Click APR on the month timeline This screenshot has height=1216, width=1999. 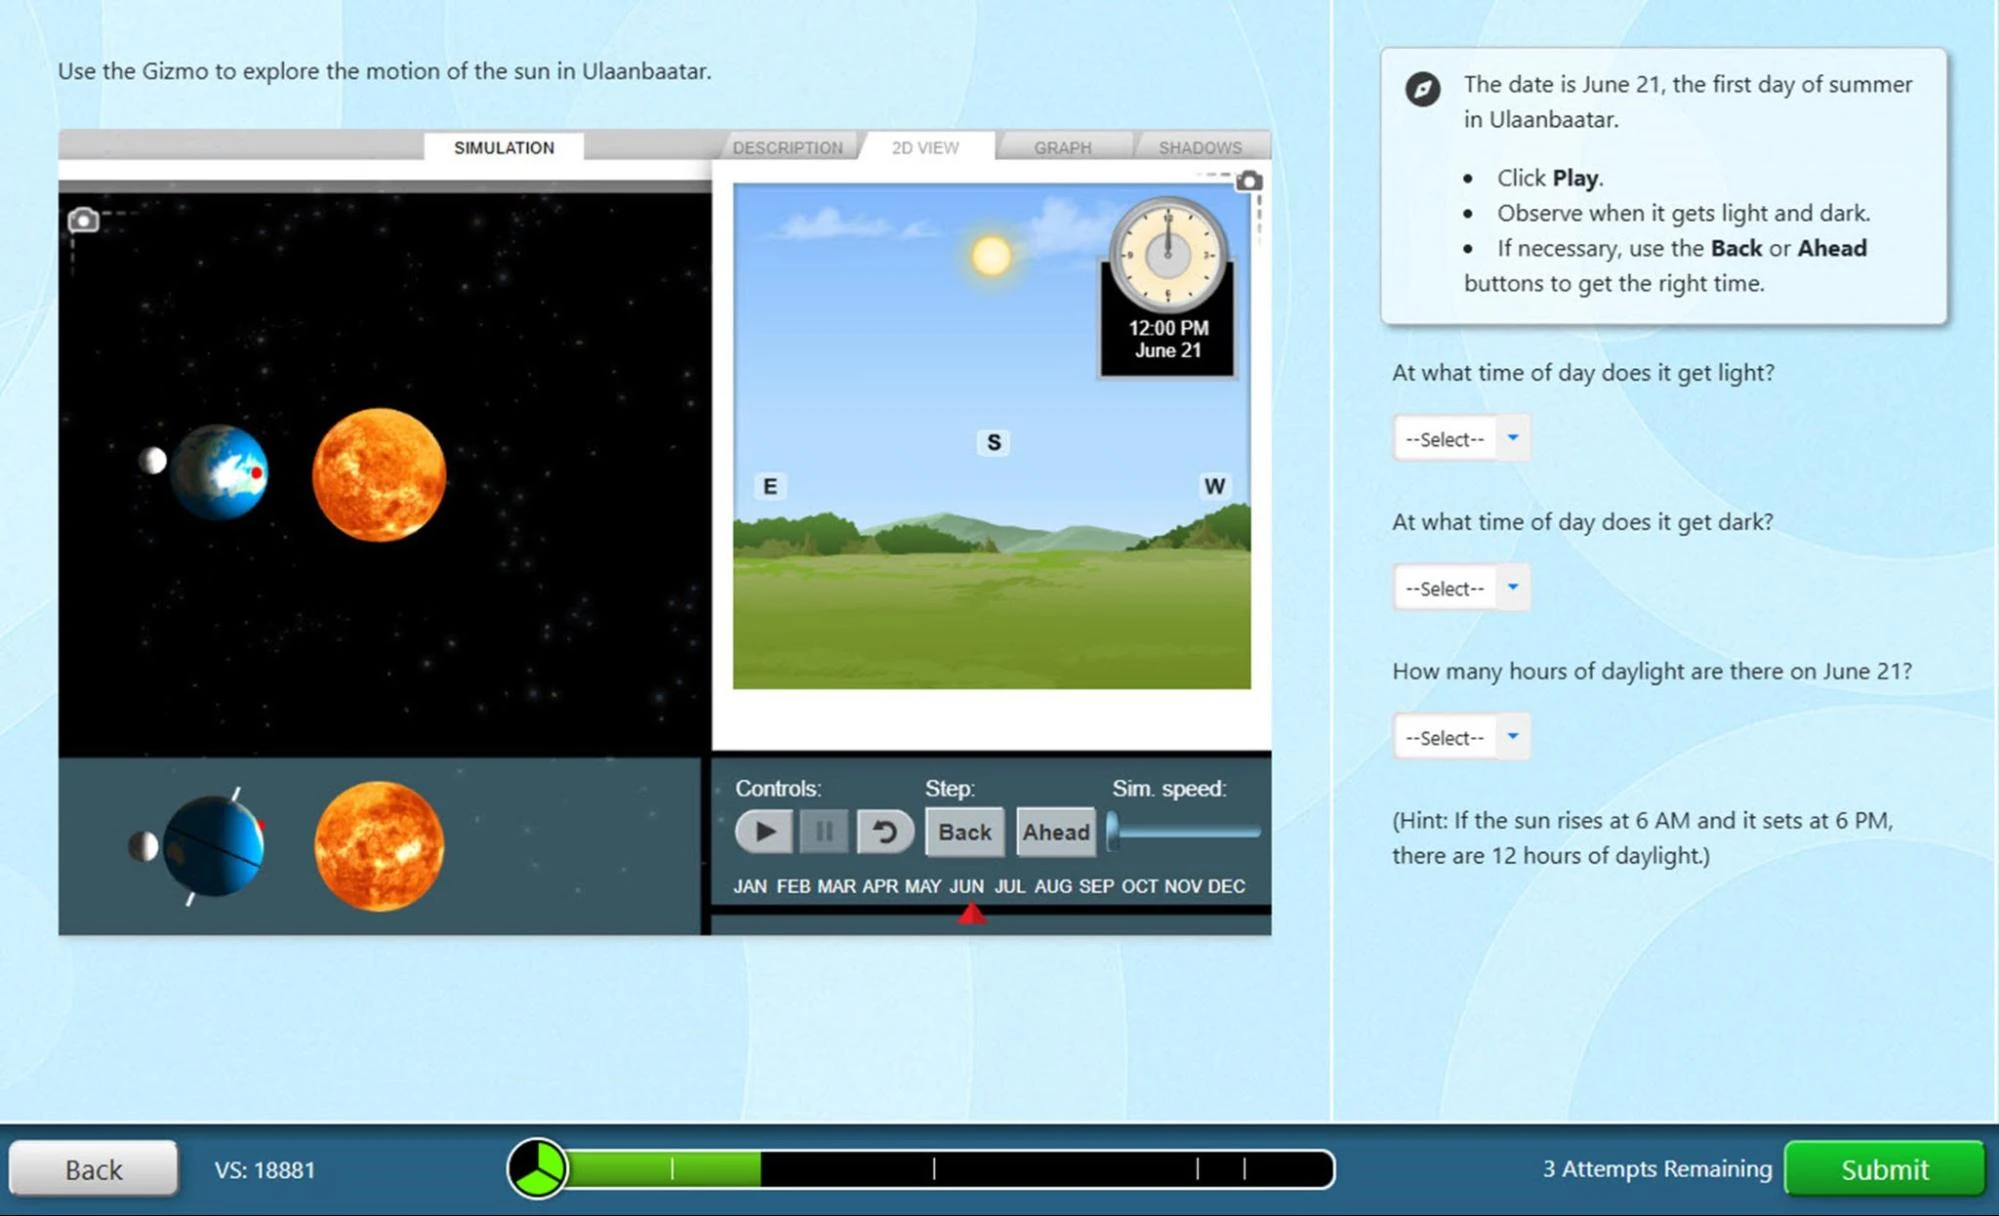(880, 886)
